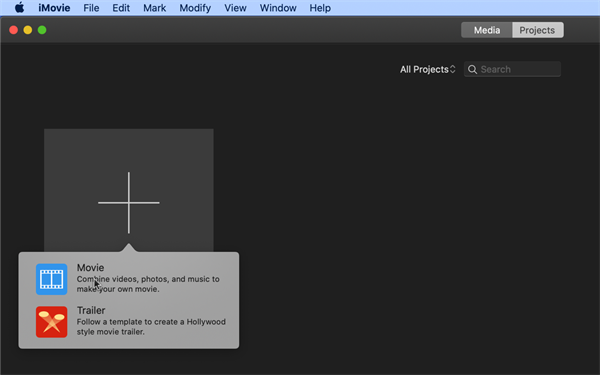Select the red Trailer spotlight icon

tap(51, 322)
